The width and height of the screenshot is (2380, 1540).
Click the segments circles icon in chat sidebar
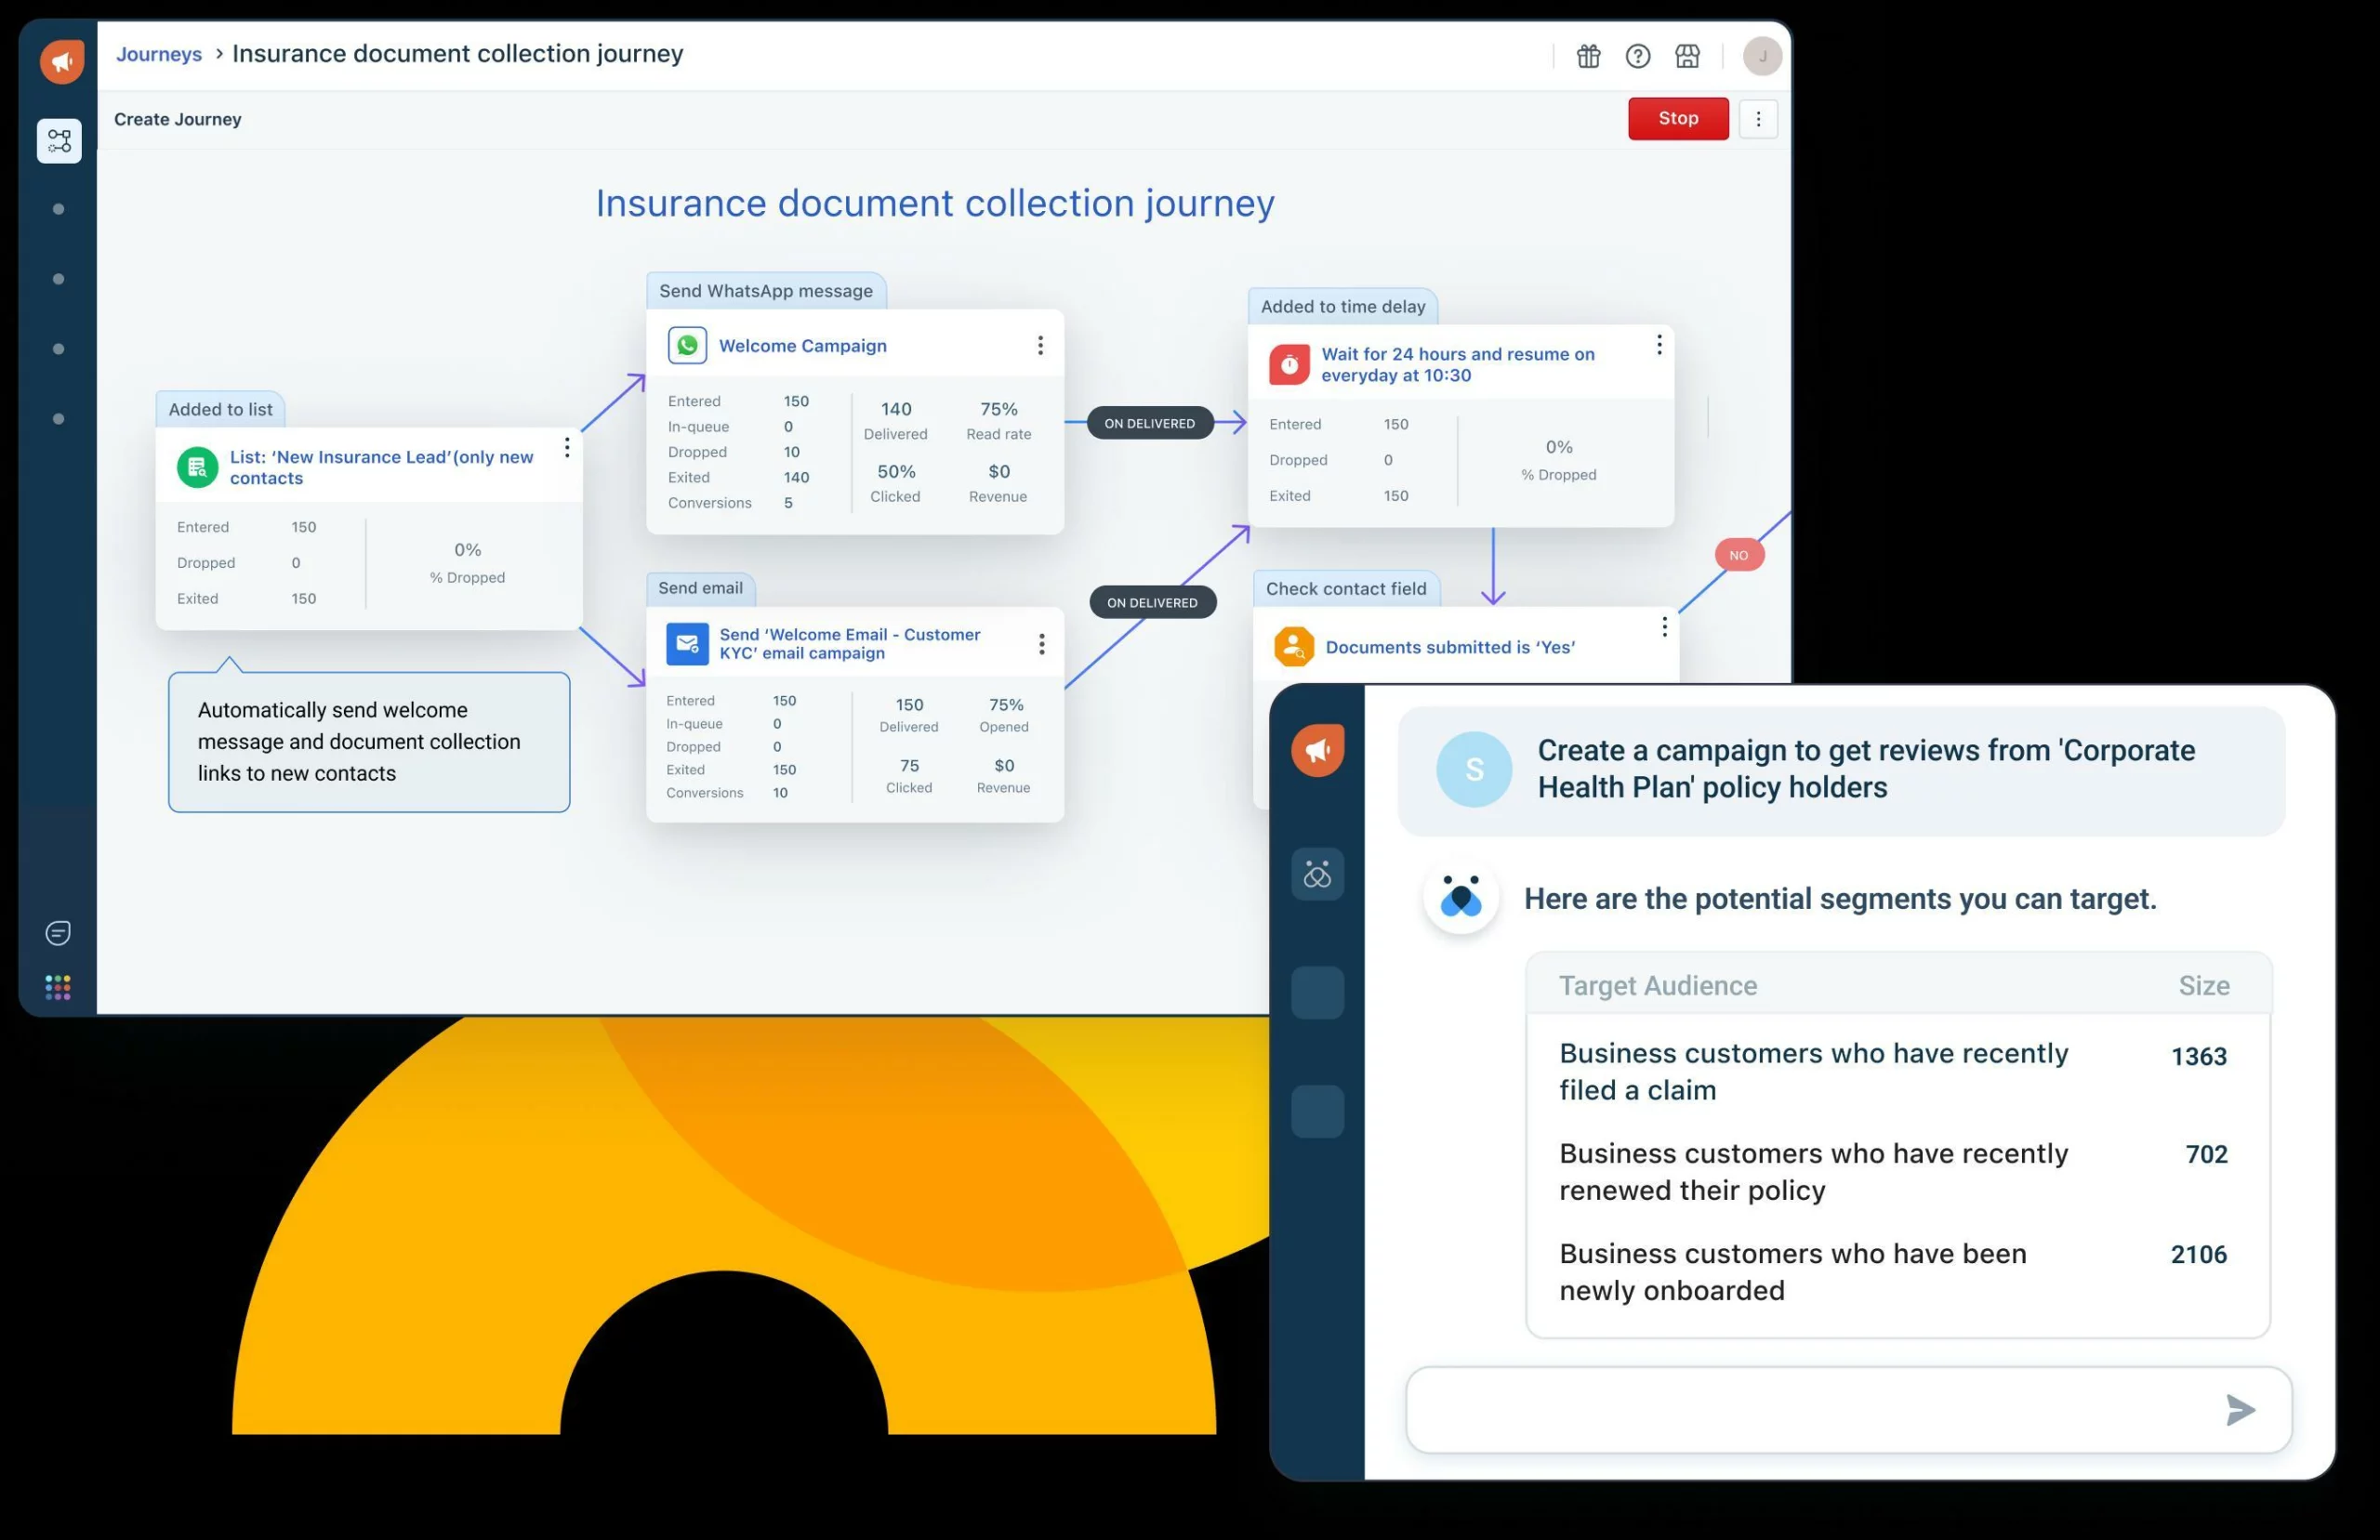[1317, 875]
